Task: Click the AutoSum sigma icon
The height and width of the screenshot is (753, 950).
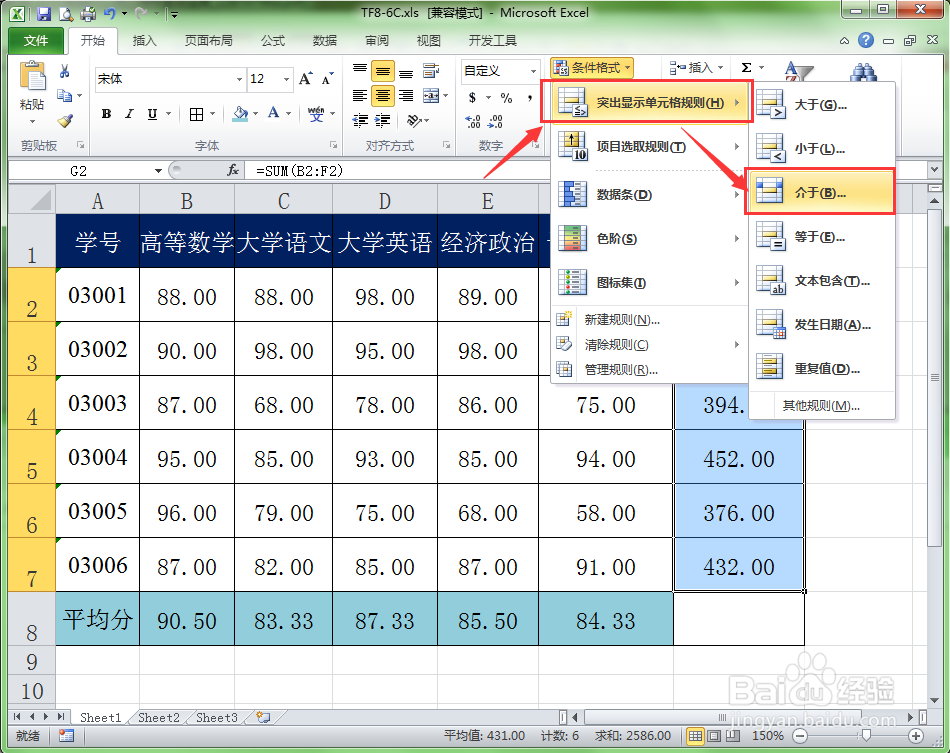Action: point(746,67)
